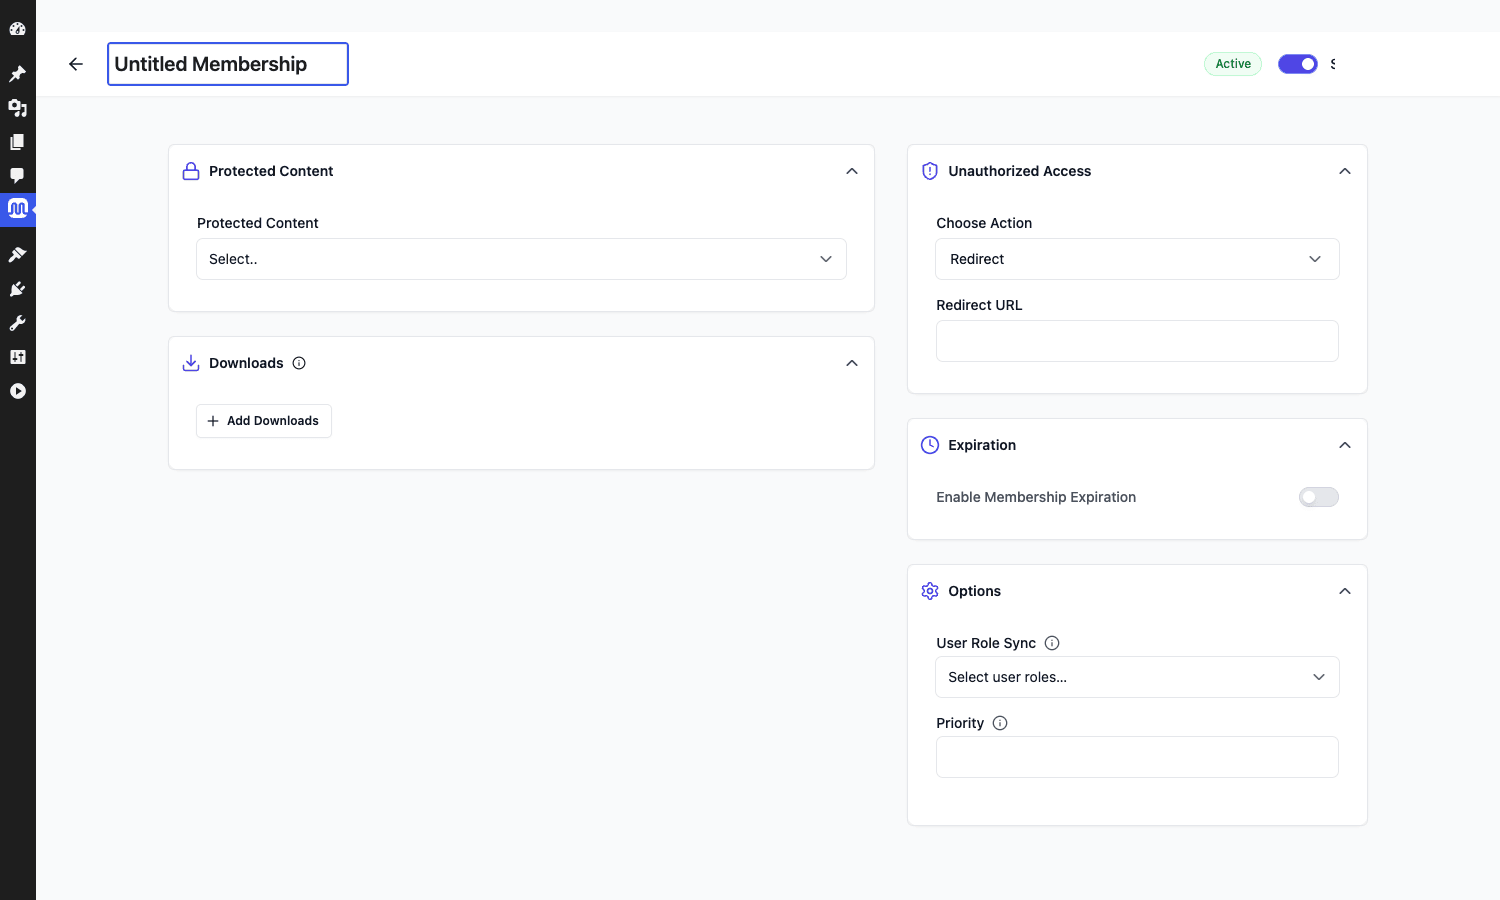The width and height of the screenshot is (1500, 900).
Task: Click the info icon next to Downloads
Action: tap(299, 363)
